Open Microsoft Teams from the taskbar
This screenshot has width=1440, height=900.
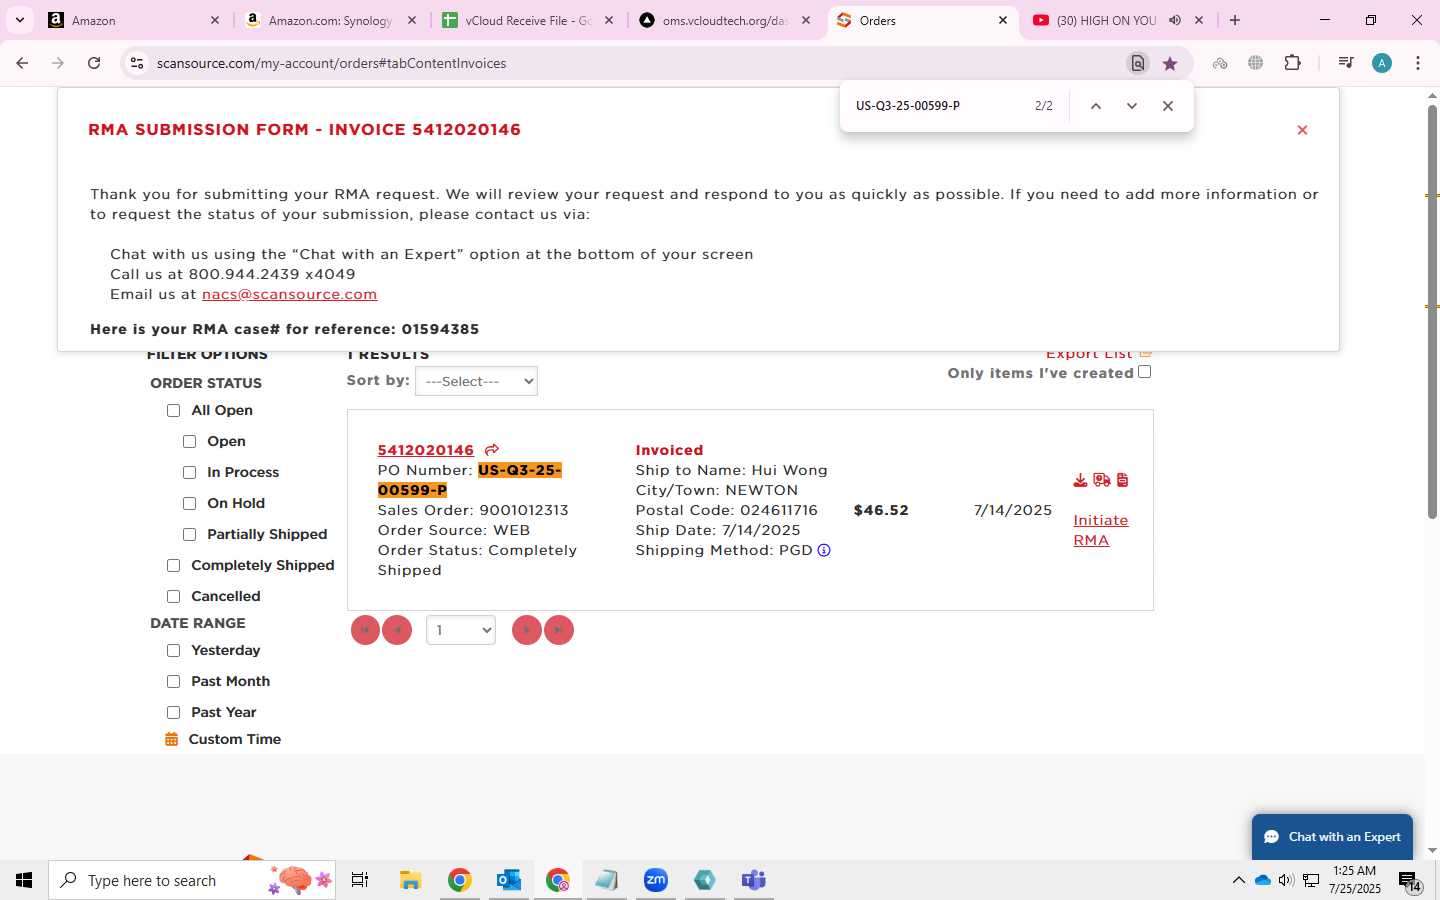[754, 880]
